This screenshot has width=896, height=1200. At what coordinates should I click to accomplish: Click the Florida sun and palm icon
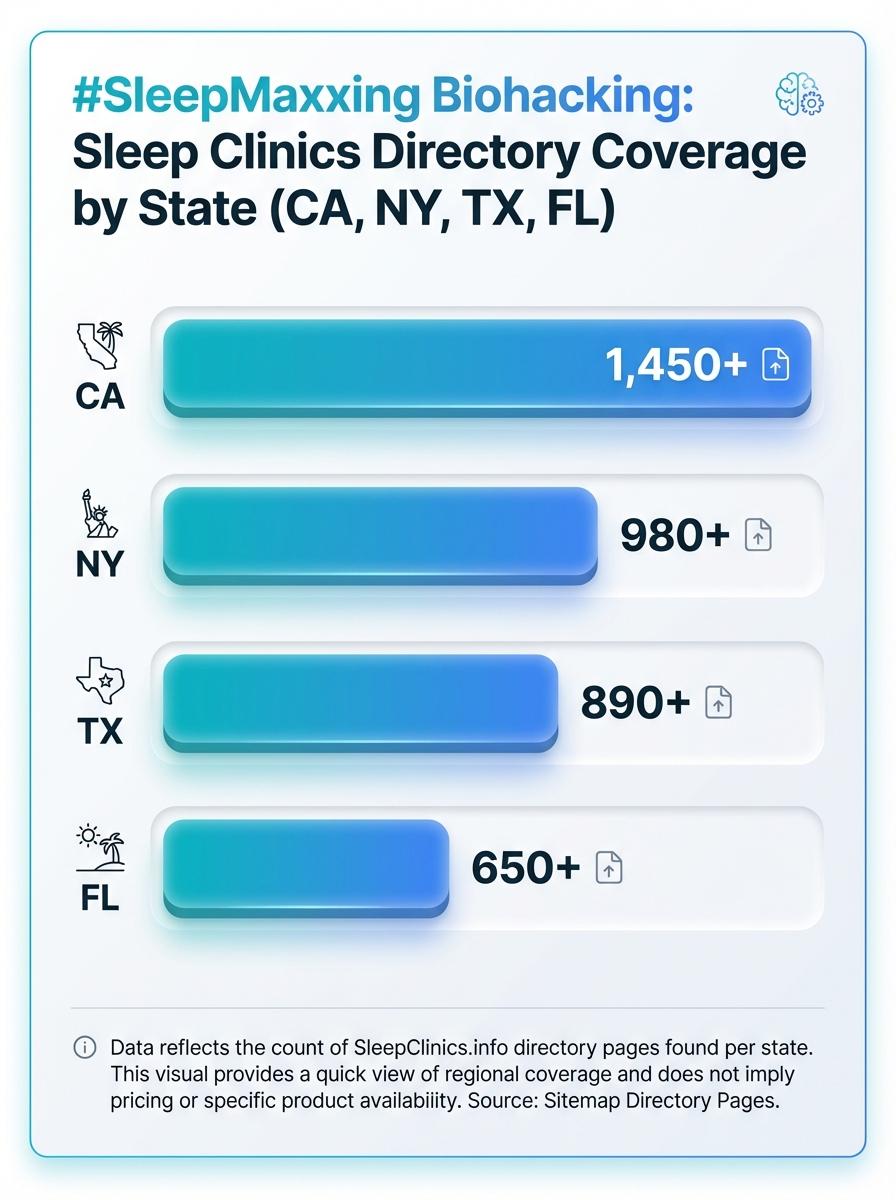point(99,847)
